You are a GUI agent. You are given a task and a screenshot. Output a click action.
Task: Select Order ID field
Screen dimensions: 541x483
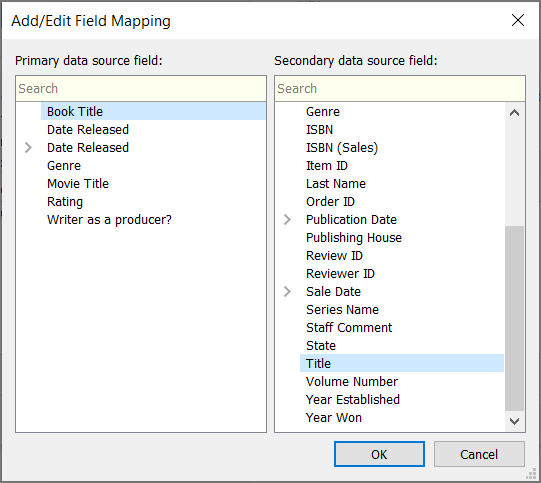[x=331, y=201]
